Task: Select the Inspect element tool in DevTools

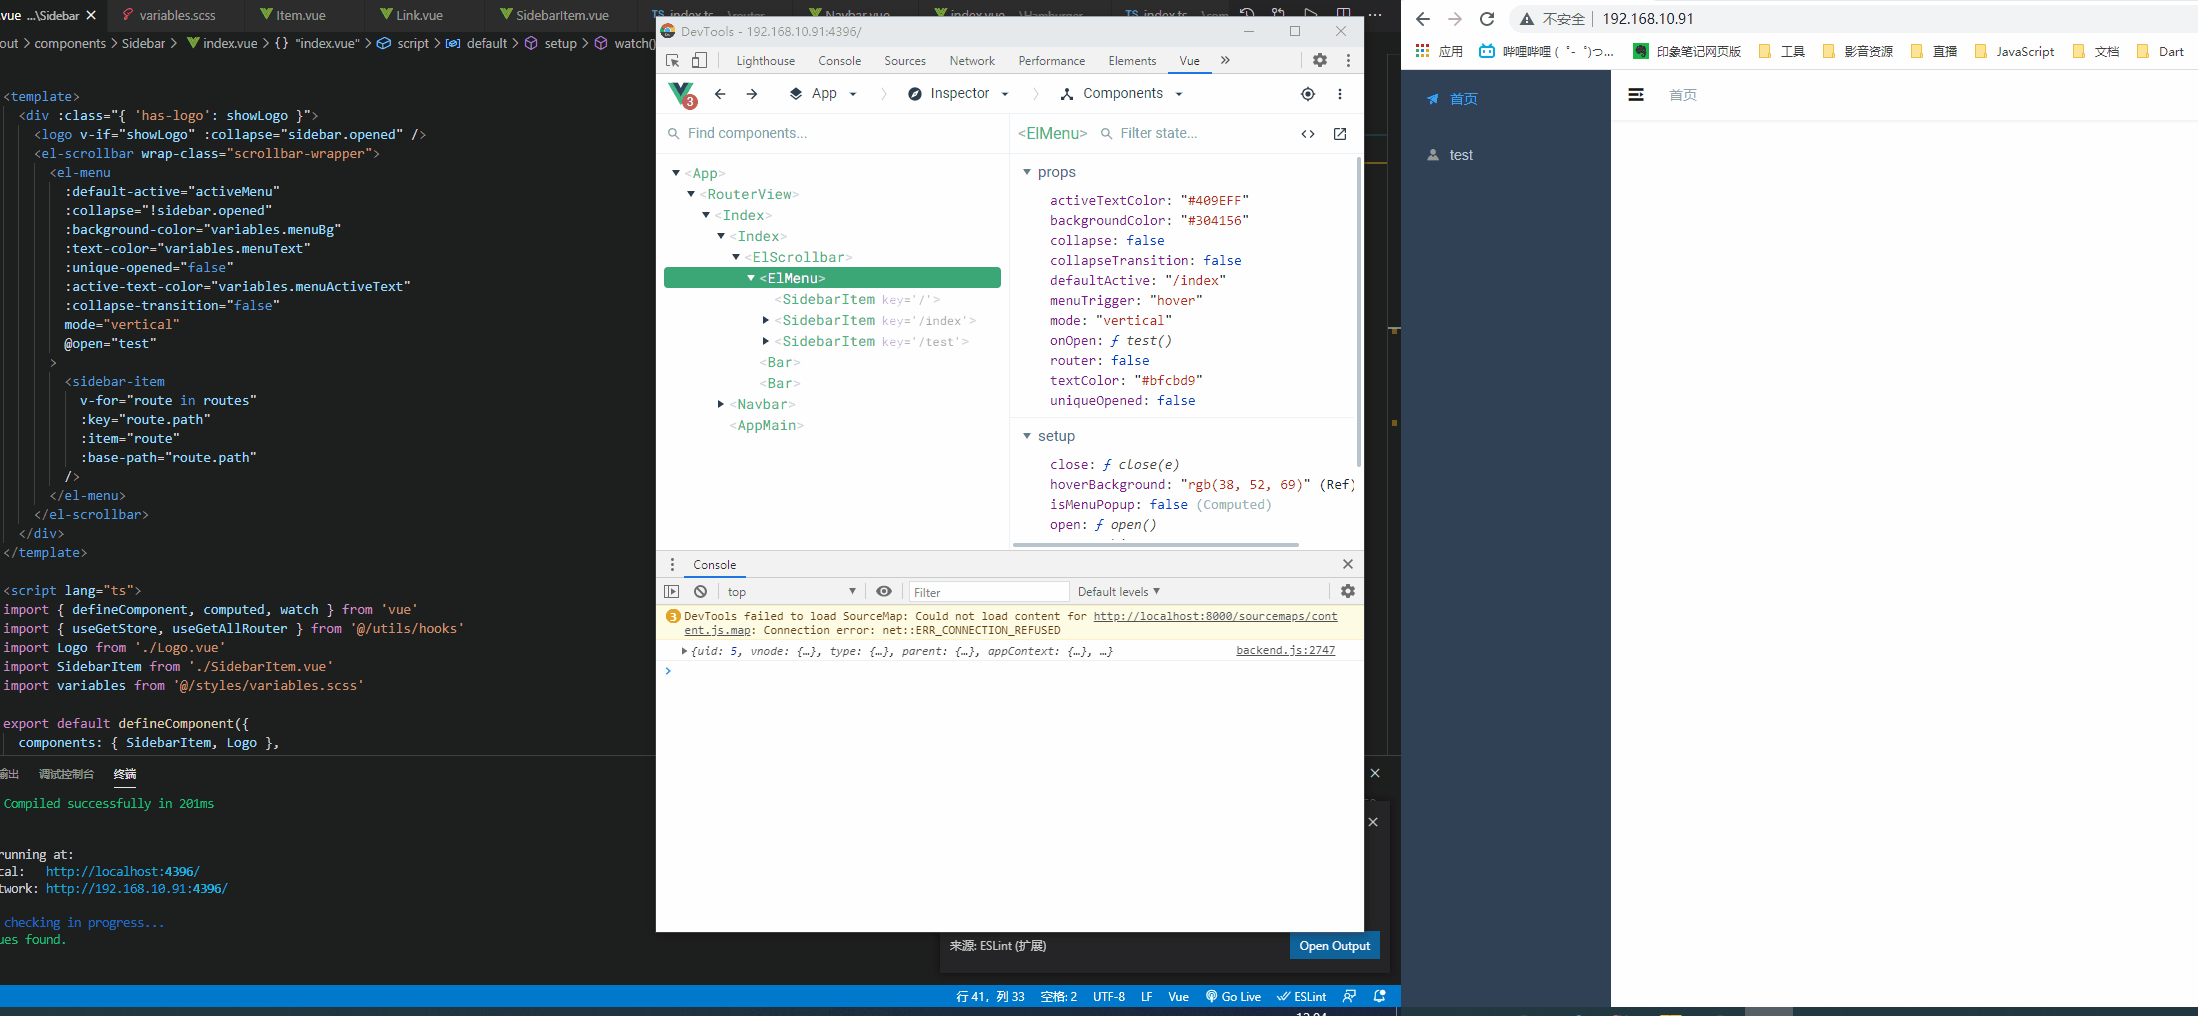Action: pyautogui.click(x=672, y=60)
